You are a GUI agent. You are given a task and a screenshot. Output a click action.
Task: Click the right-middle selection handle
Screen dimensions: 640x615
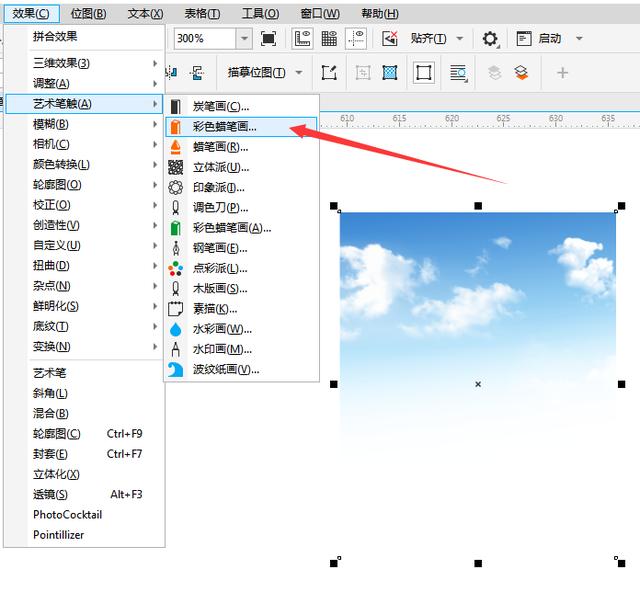point(621,384)
